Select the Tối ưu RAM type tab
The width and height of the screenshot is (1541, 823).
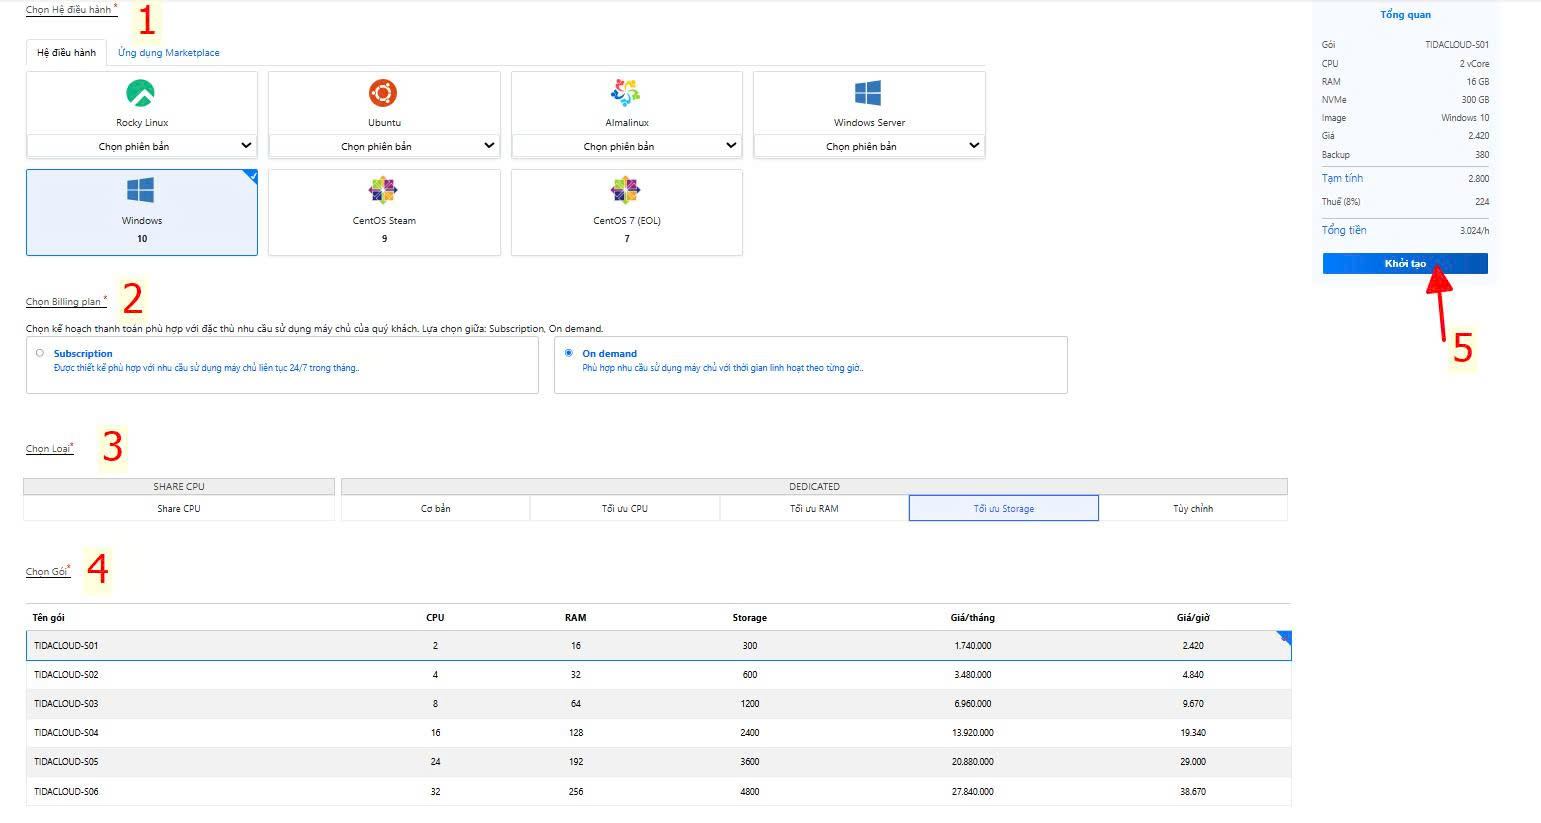(x=814, y=509)
